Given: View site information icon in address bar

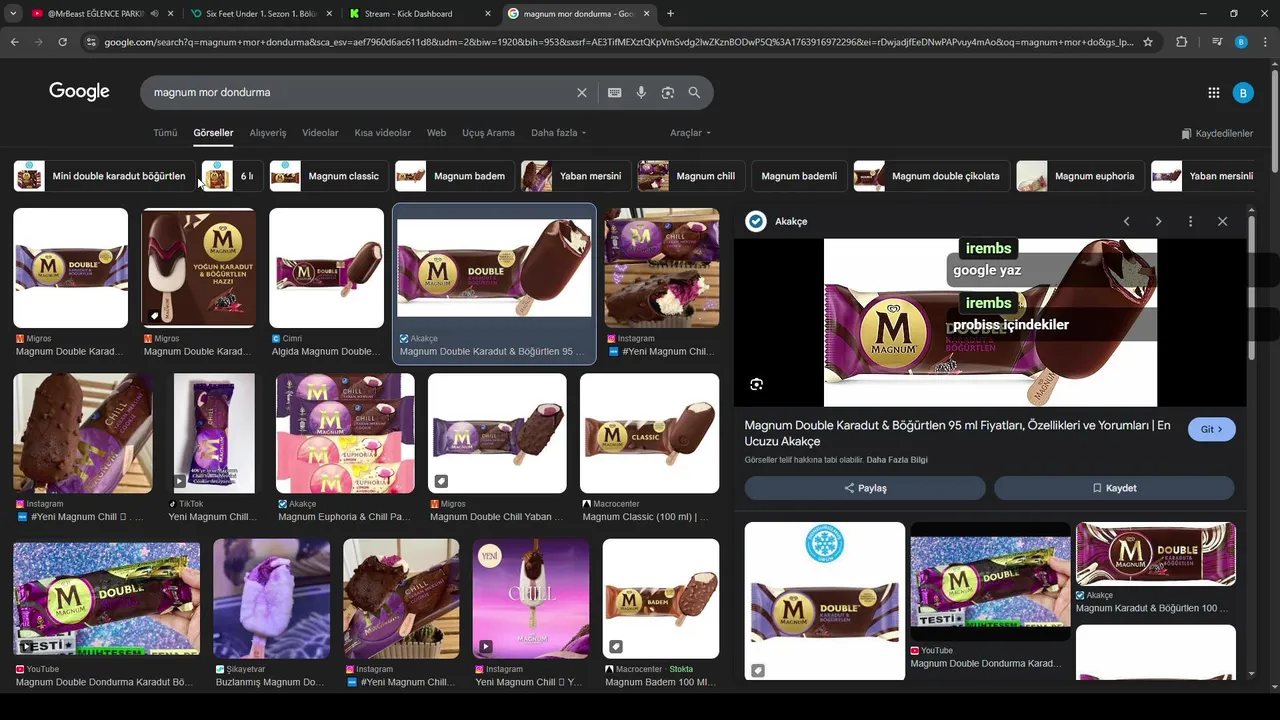Looking at the screenshot, I should (91, 42).
